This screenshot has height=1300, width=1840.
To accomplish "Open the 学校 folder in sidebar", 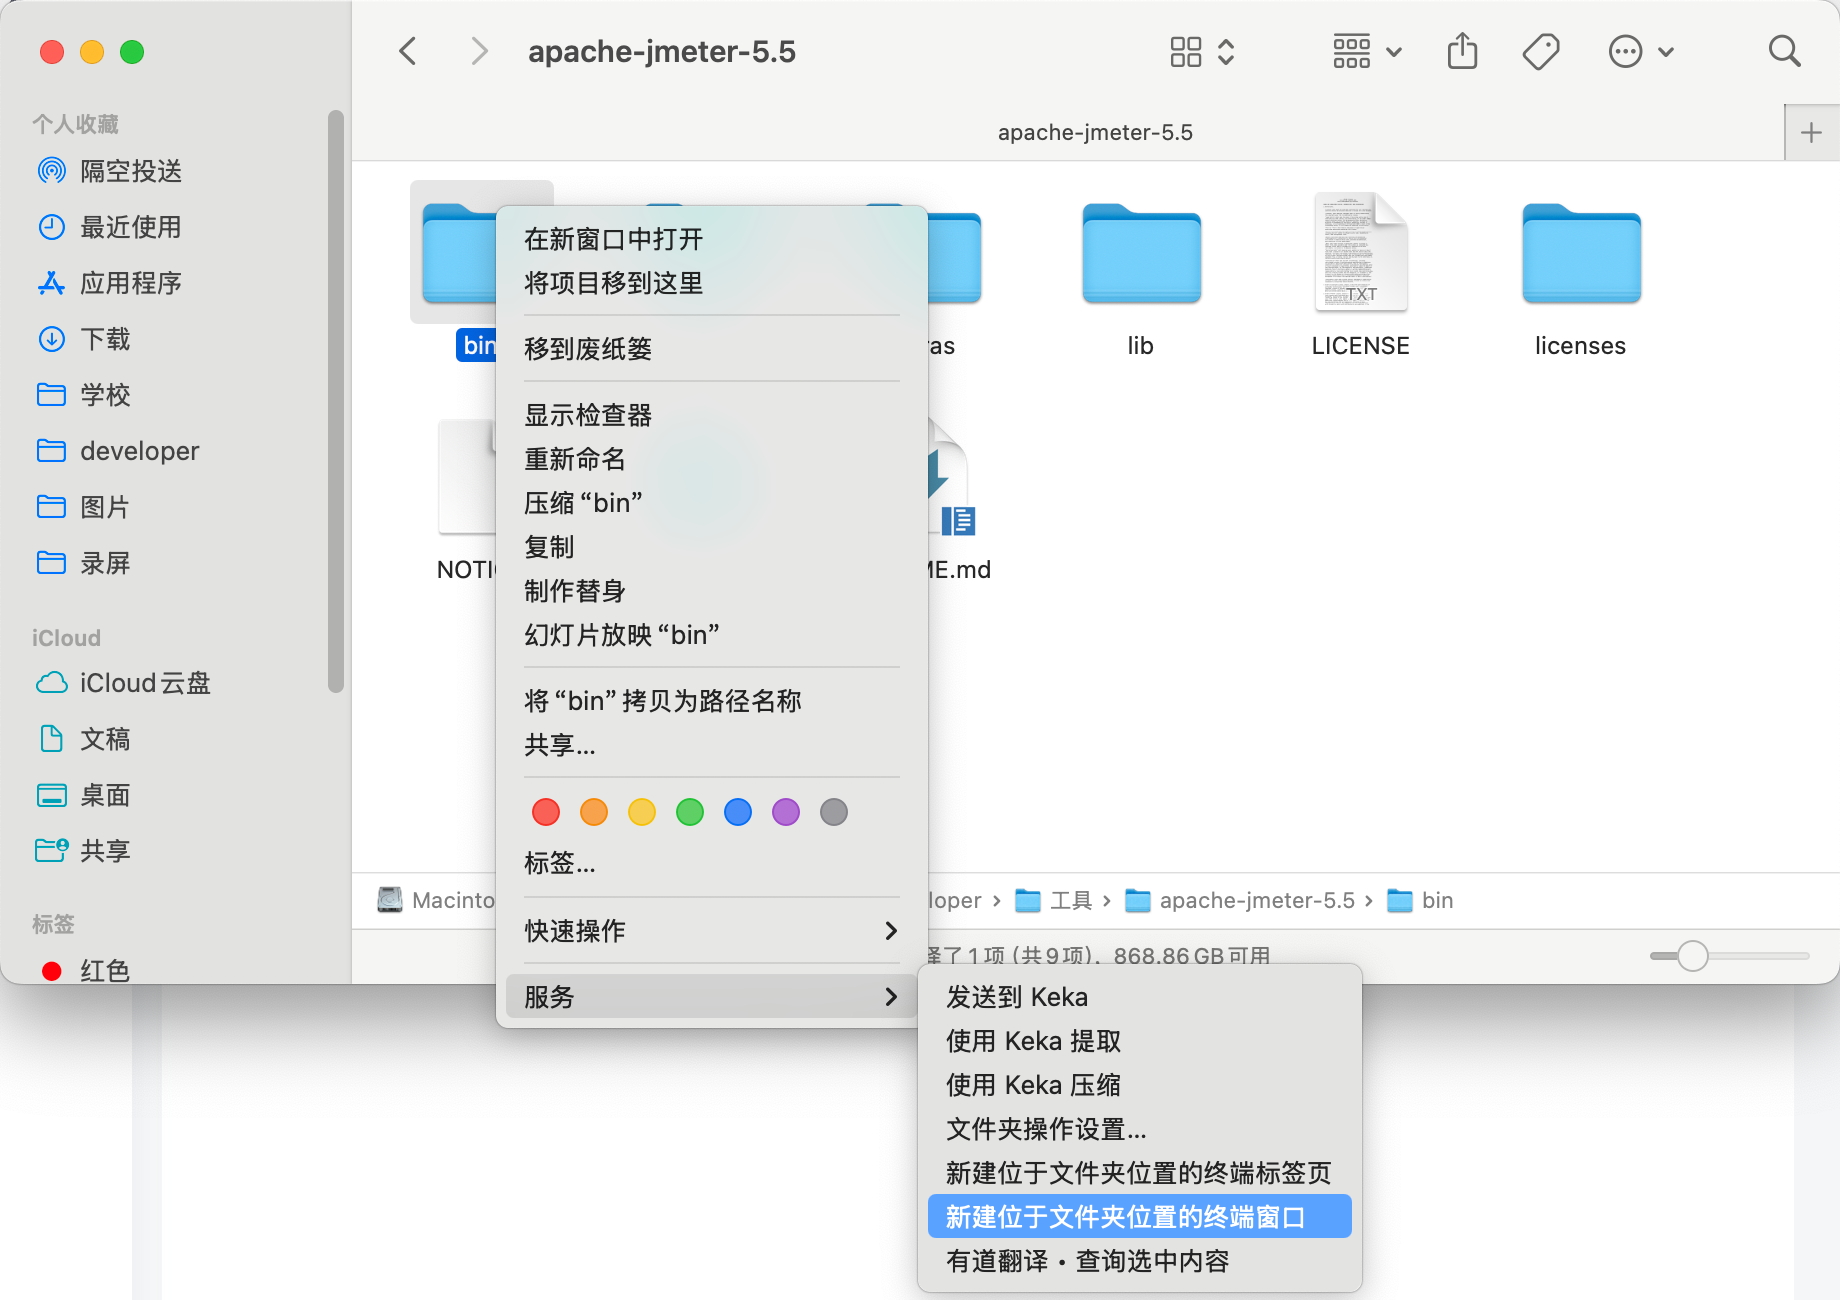I will 84,395.
